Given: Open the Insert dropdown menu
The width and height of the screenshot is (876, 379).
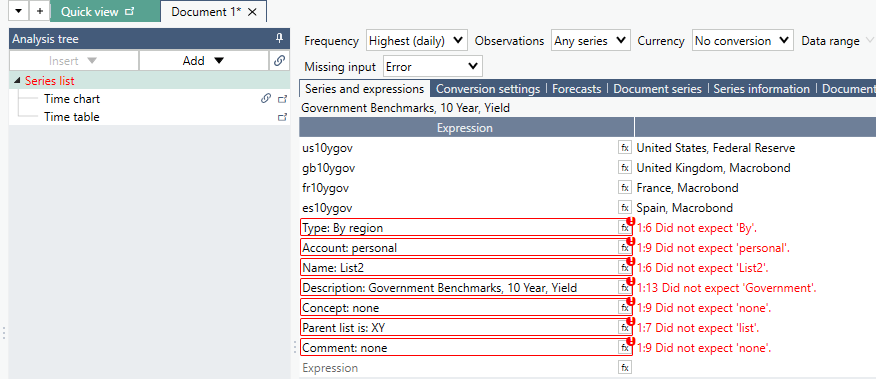Looking at the screenshot, I should (73, 60).
